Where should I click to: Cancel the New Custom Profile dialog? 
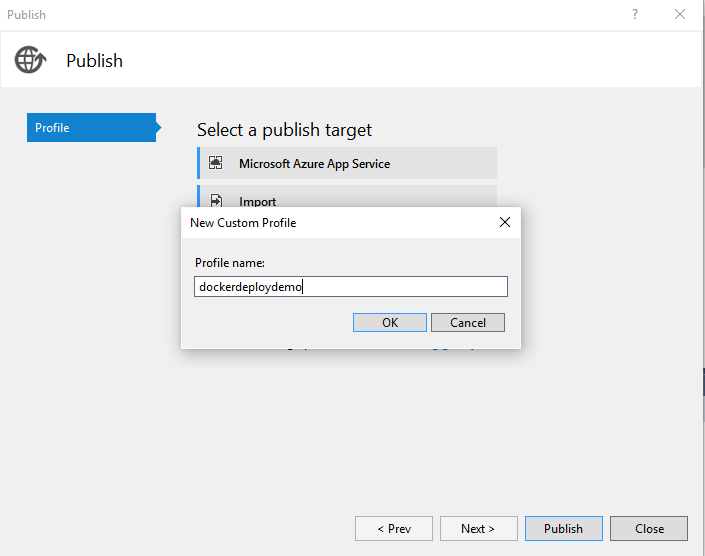point(468,322)
